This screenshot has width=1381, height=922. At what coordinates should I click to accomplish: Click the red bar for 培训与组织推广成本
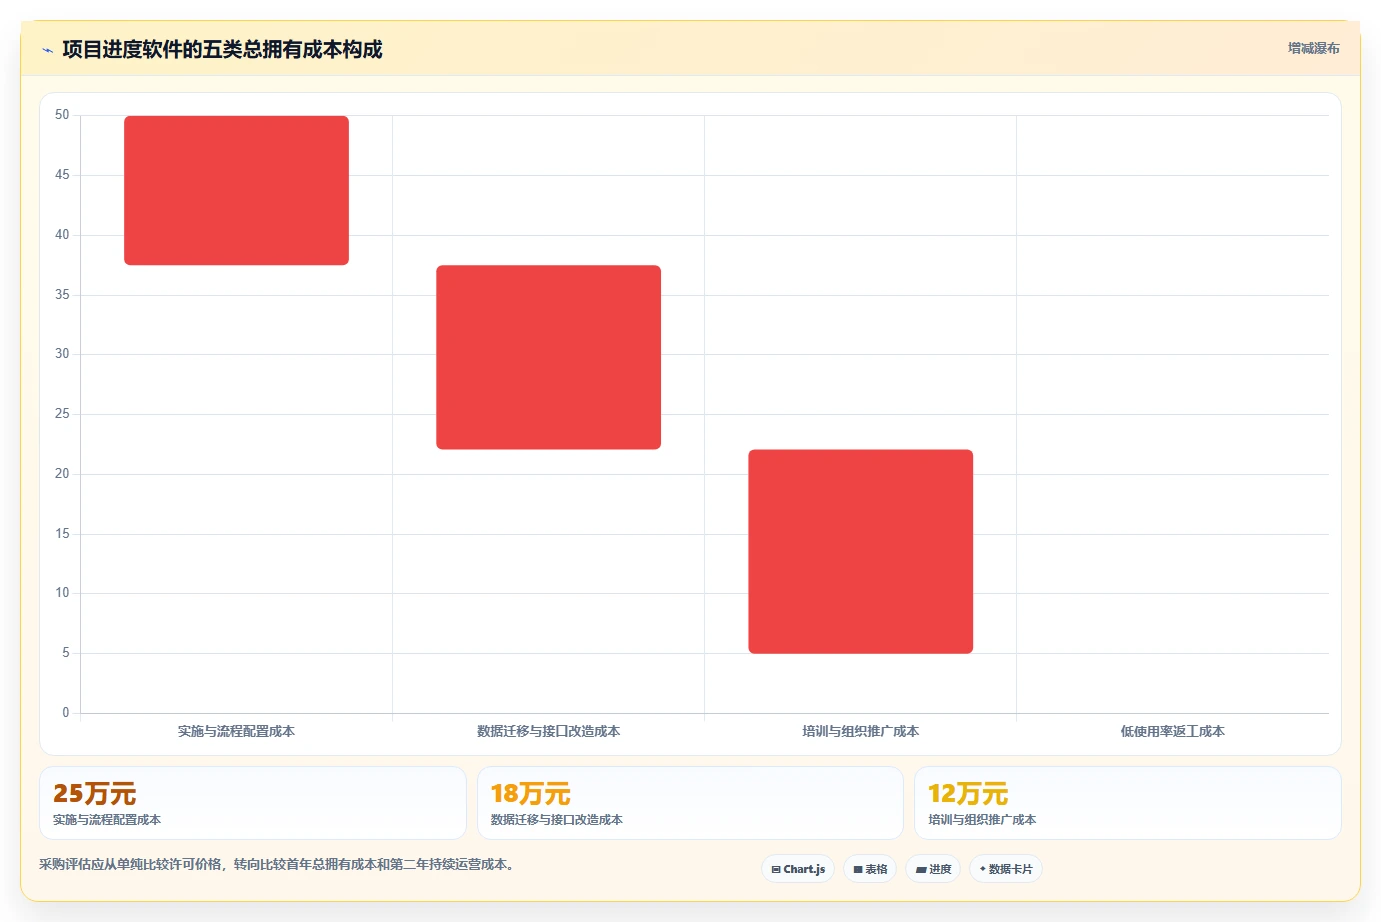860,551
